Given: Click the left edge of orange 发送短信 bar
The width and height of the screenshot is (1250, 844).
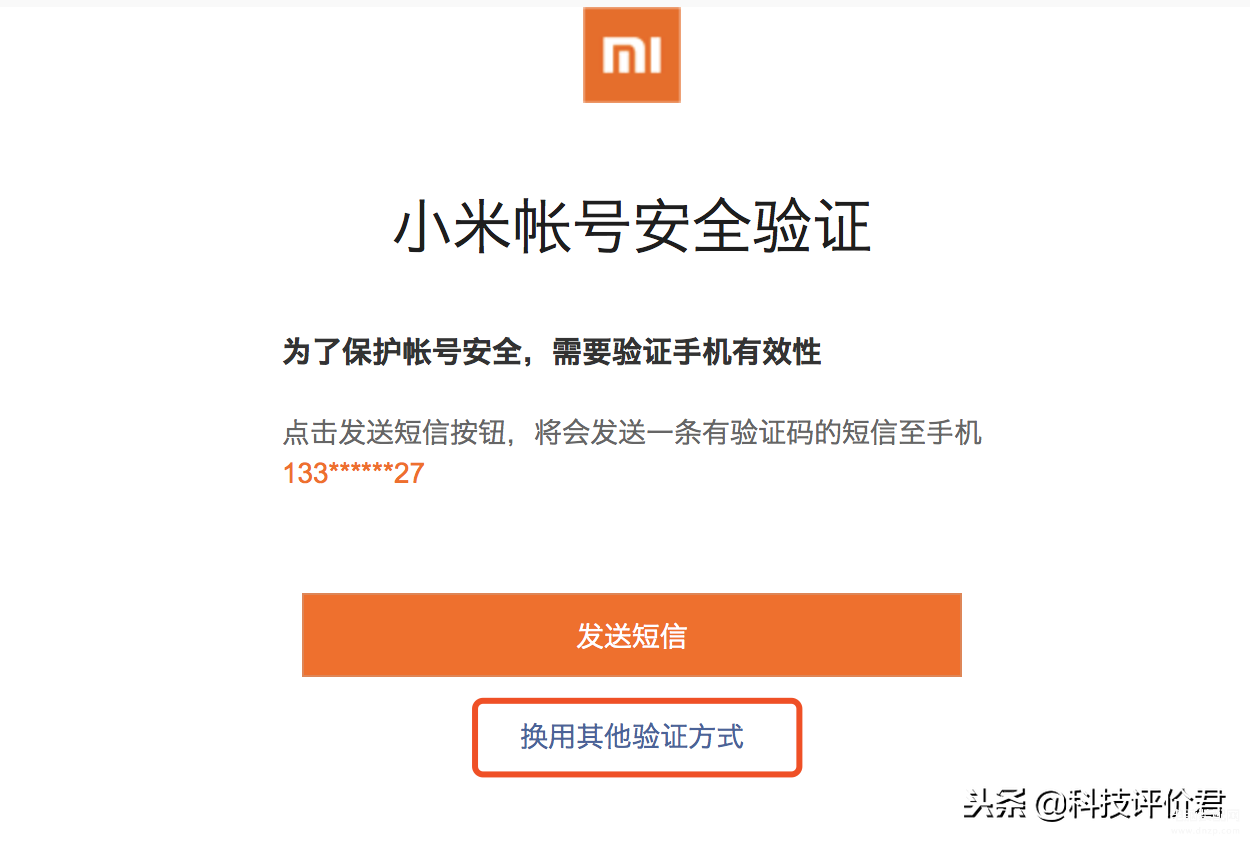Looking at the screenshot, I should coord(312,635).
